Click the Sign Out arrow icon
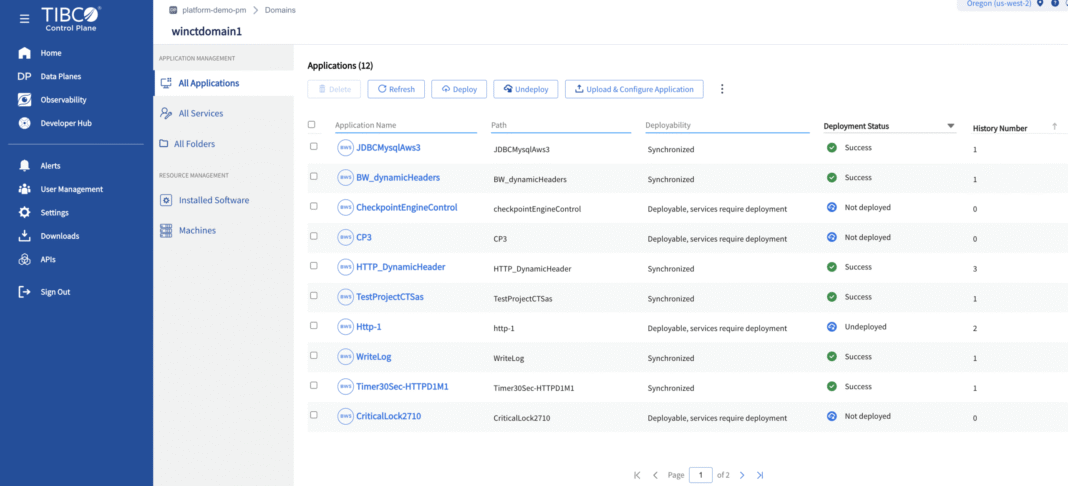This screenshot has height=486, width=1068. 25,292
